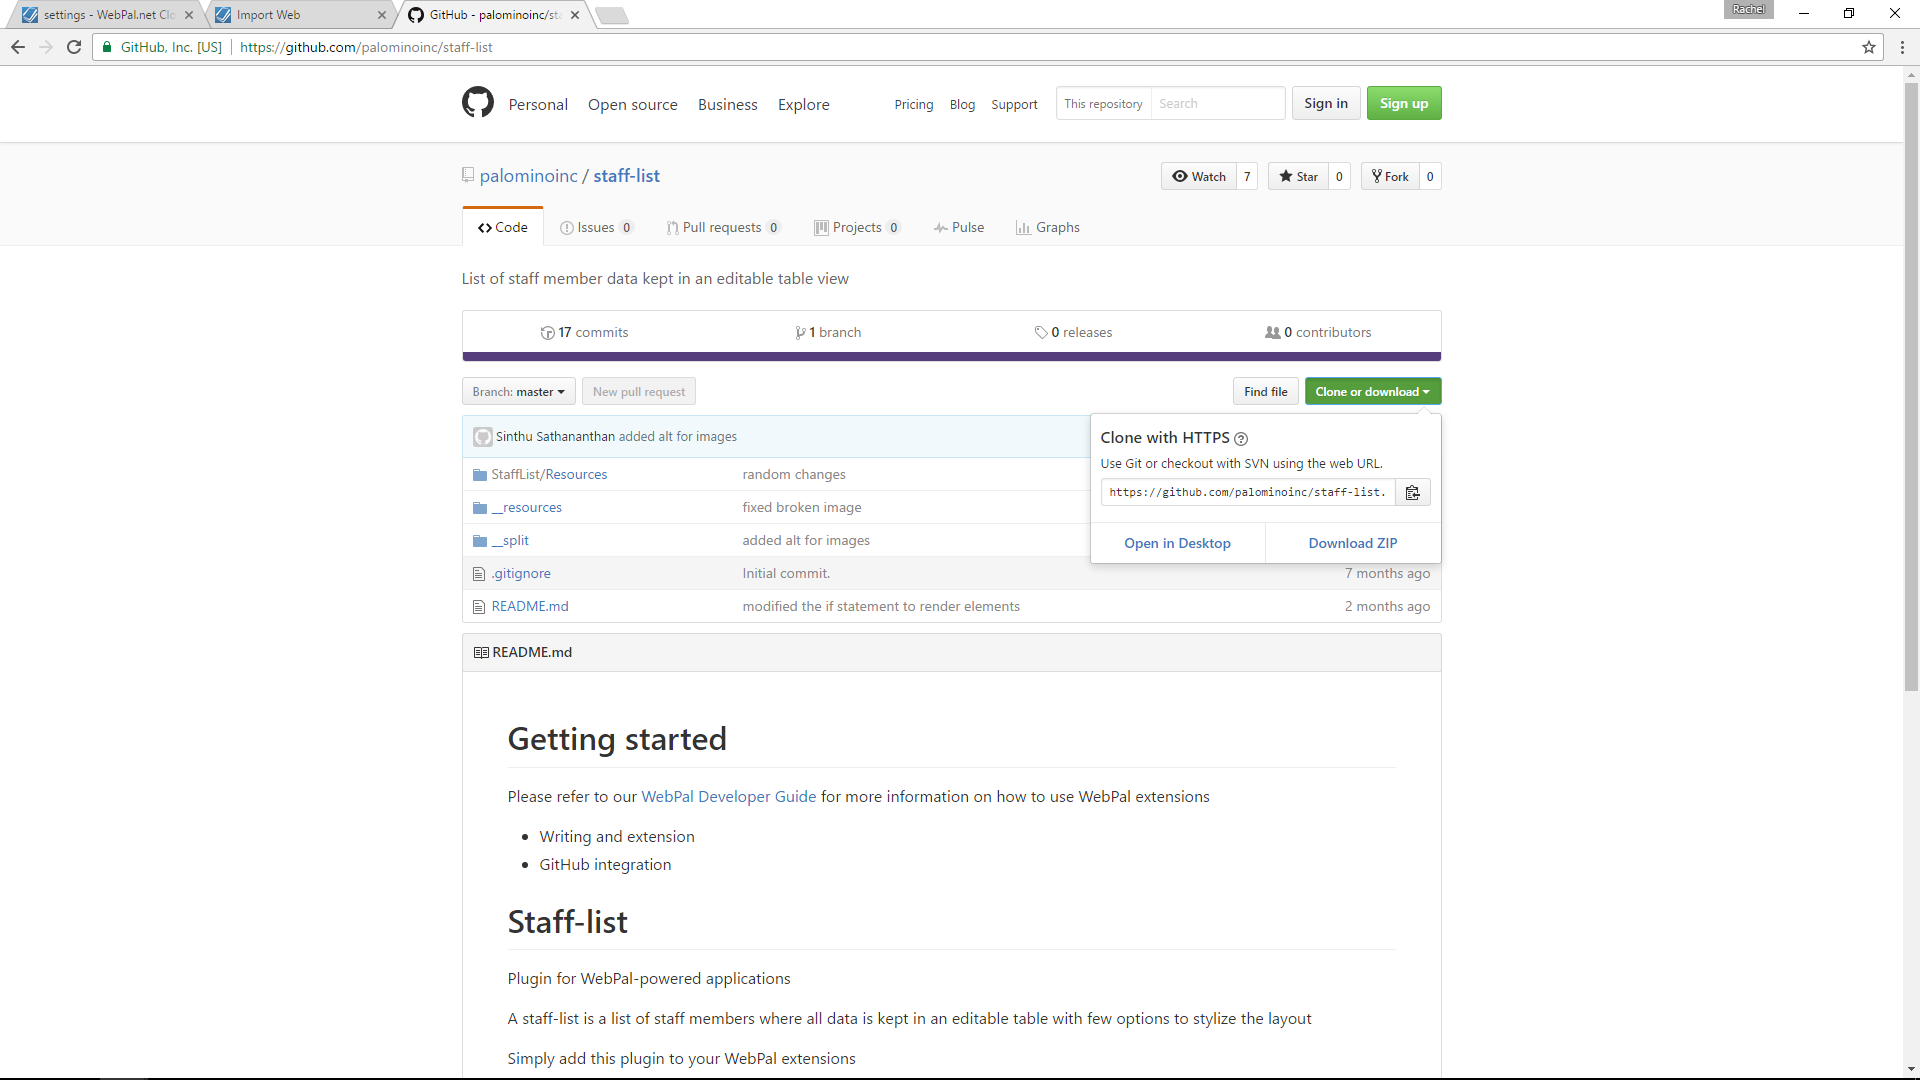Image resolution: width=1920 pixels, height=1080 pixels.
Task: Click the Download ZIP button
Action: [1353, 543]
